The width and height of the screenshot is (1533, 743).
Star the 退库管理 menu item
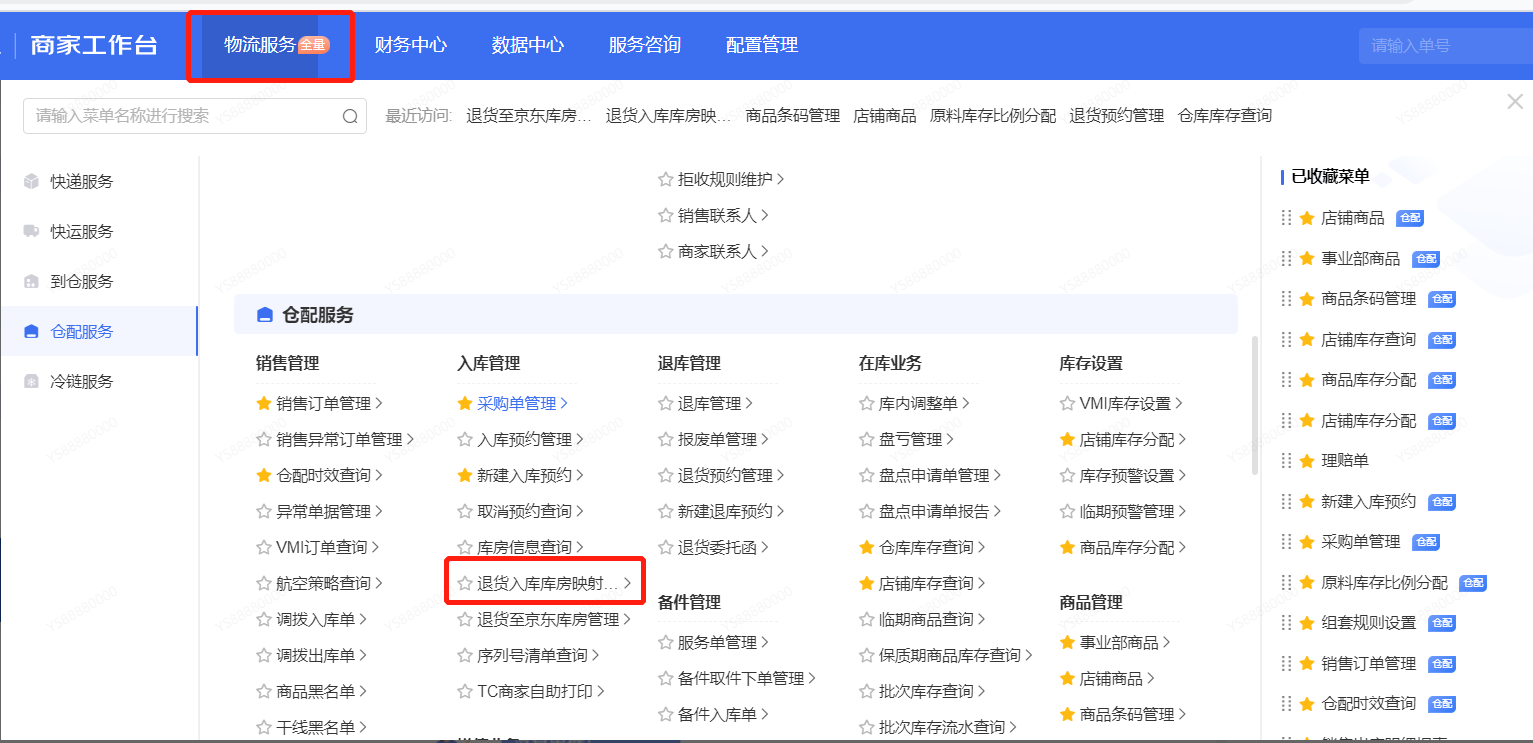point(666,404)
